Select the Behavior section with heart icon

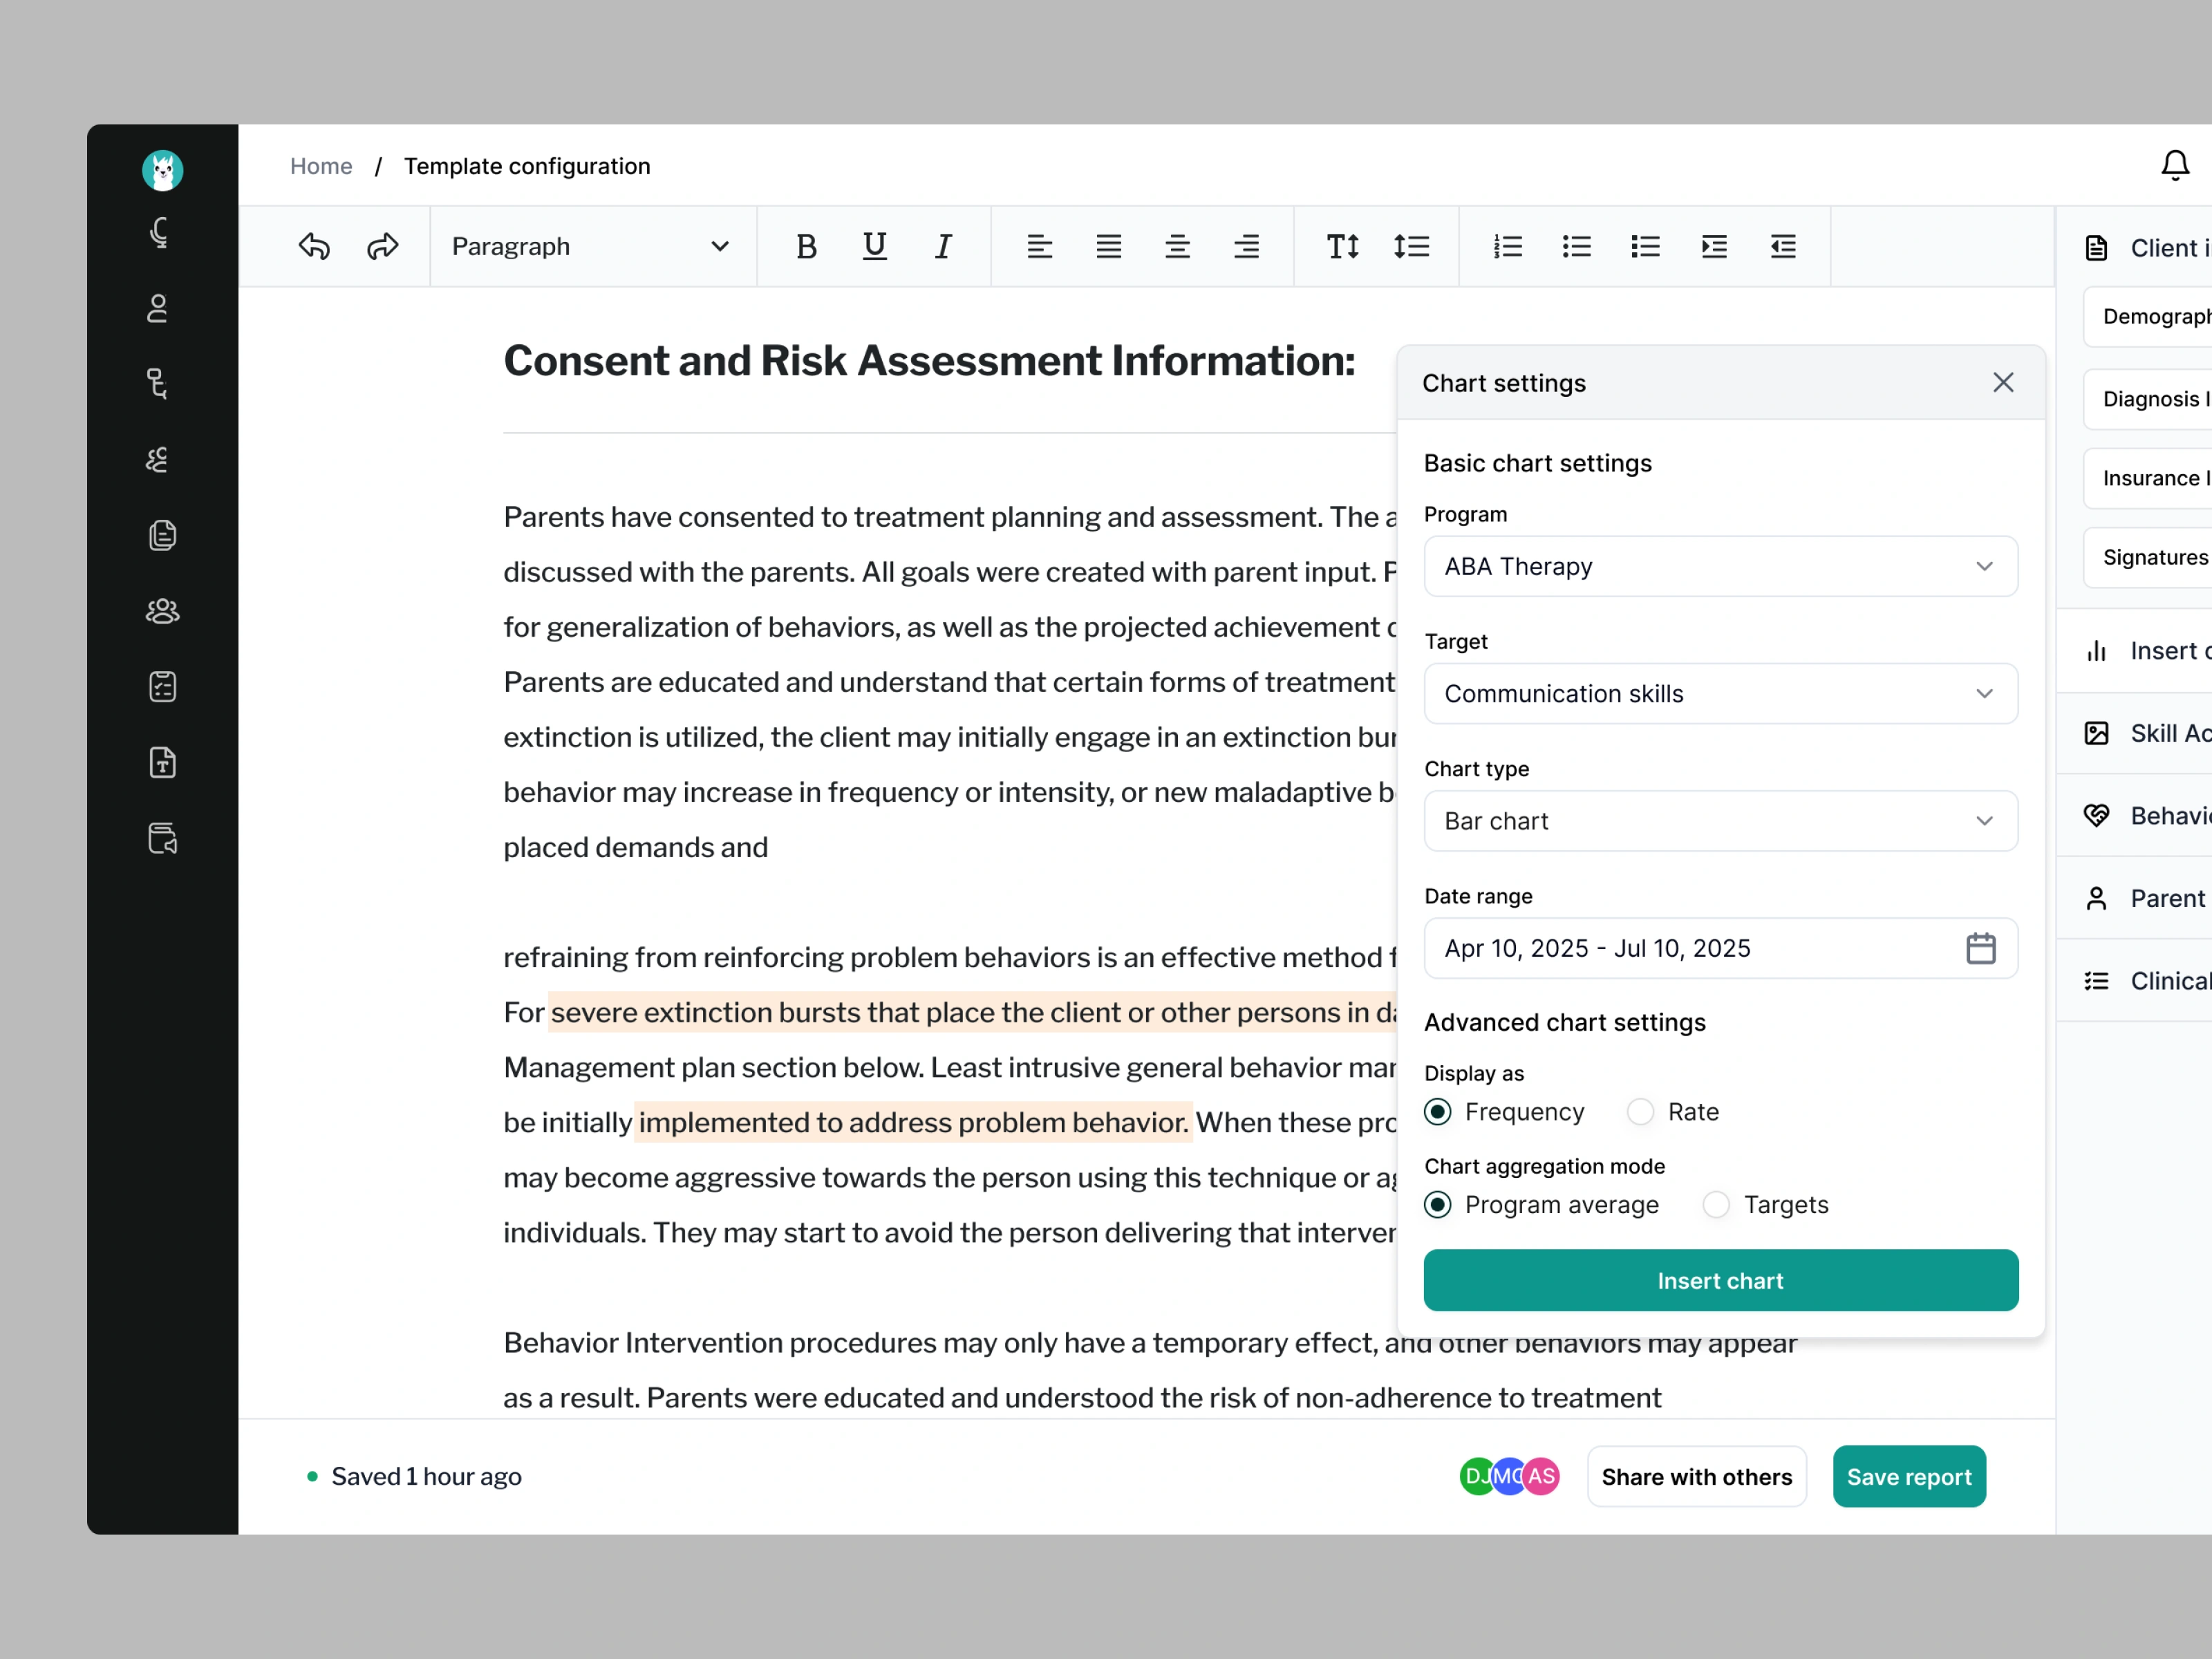point(2135,816)
